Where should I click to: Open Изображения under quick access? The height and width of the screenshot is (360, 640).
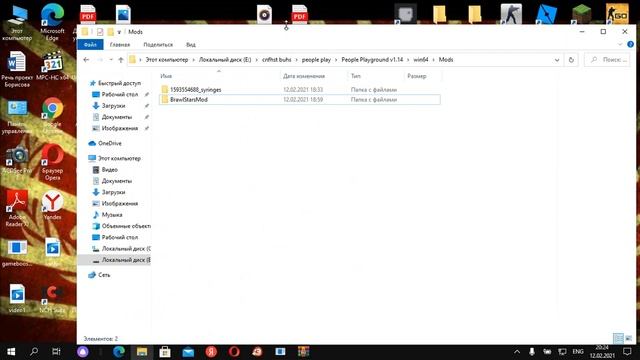120,128
